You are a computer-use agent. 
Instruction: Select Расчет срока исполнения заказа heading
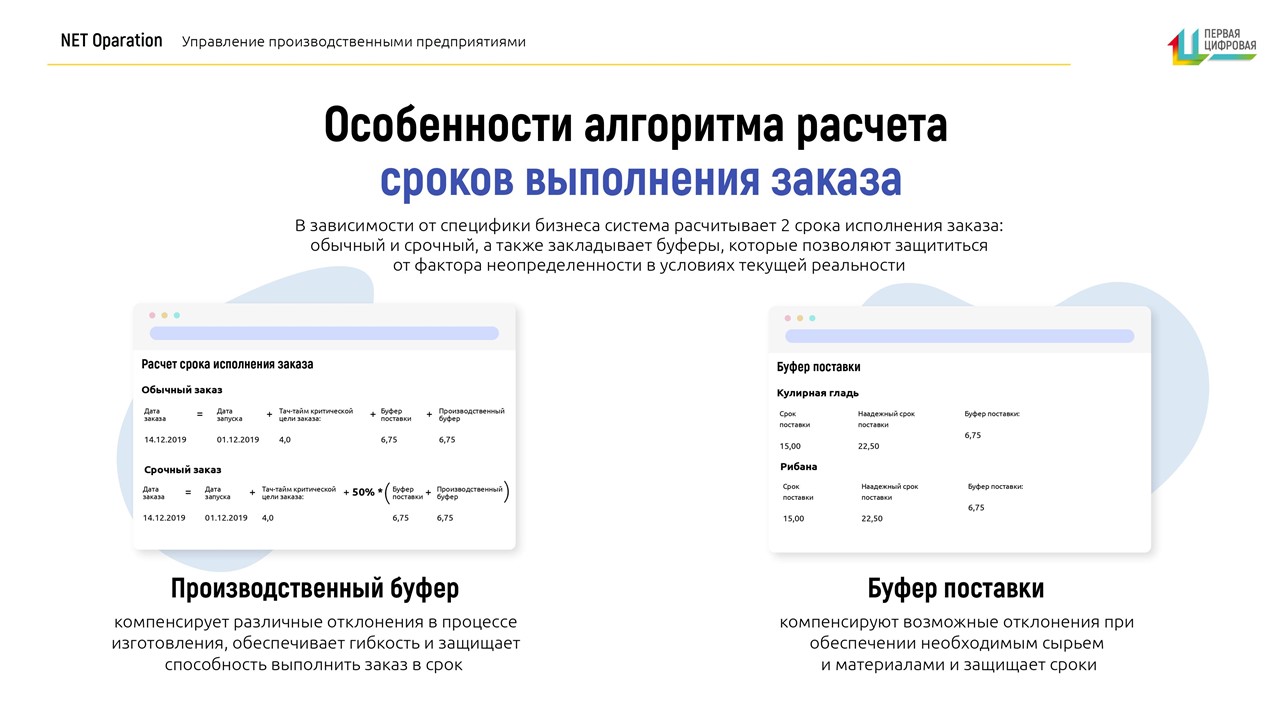pyautogui.click(x=227, y=364)
